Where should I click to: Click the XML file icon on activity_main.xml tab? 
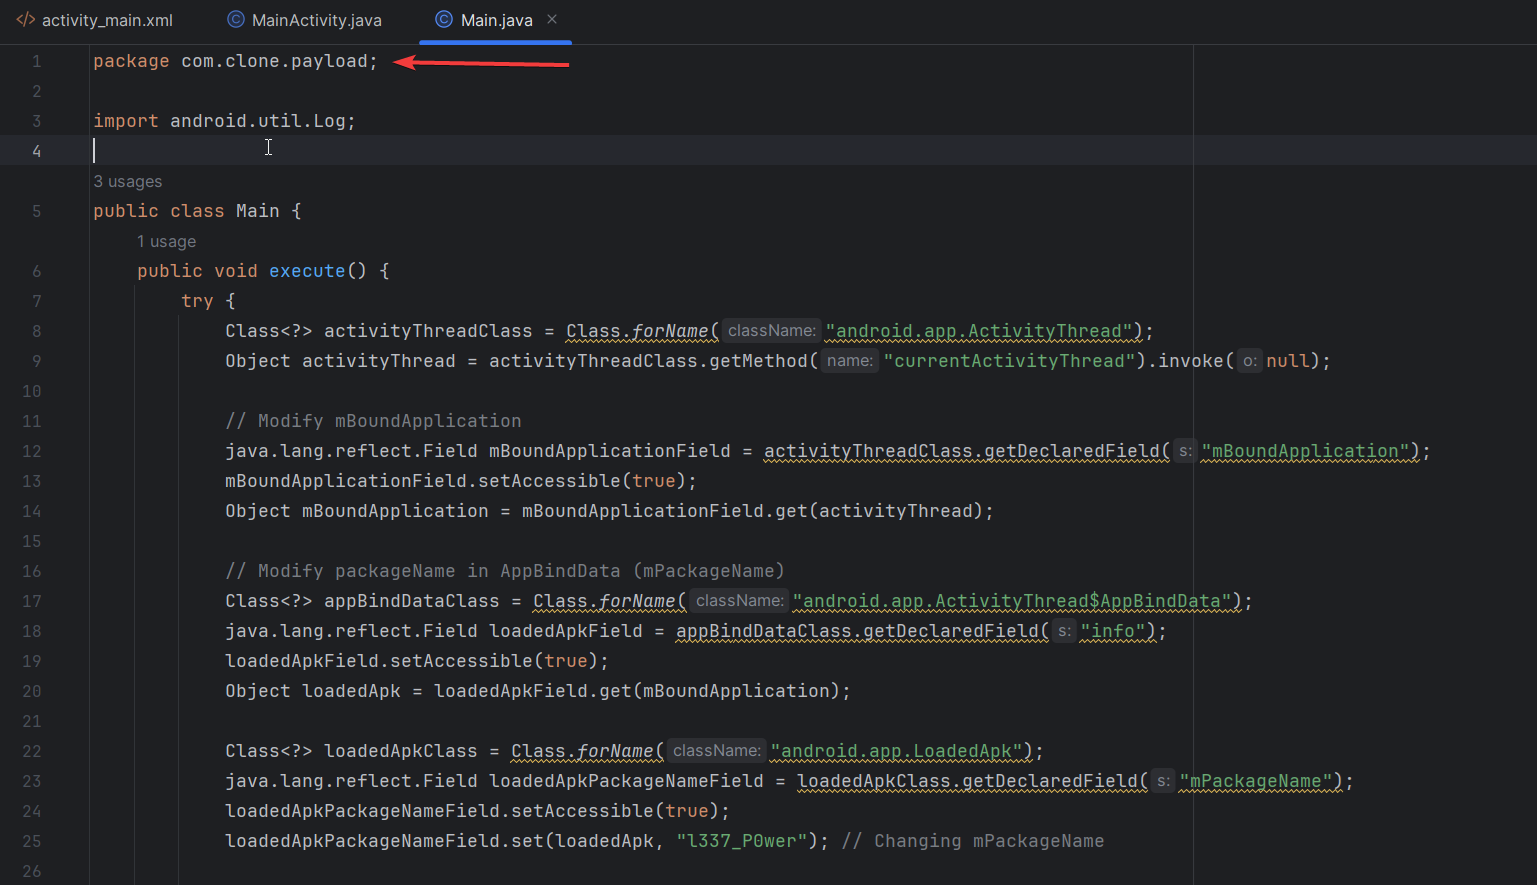click(26, 20)
